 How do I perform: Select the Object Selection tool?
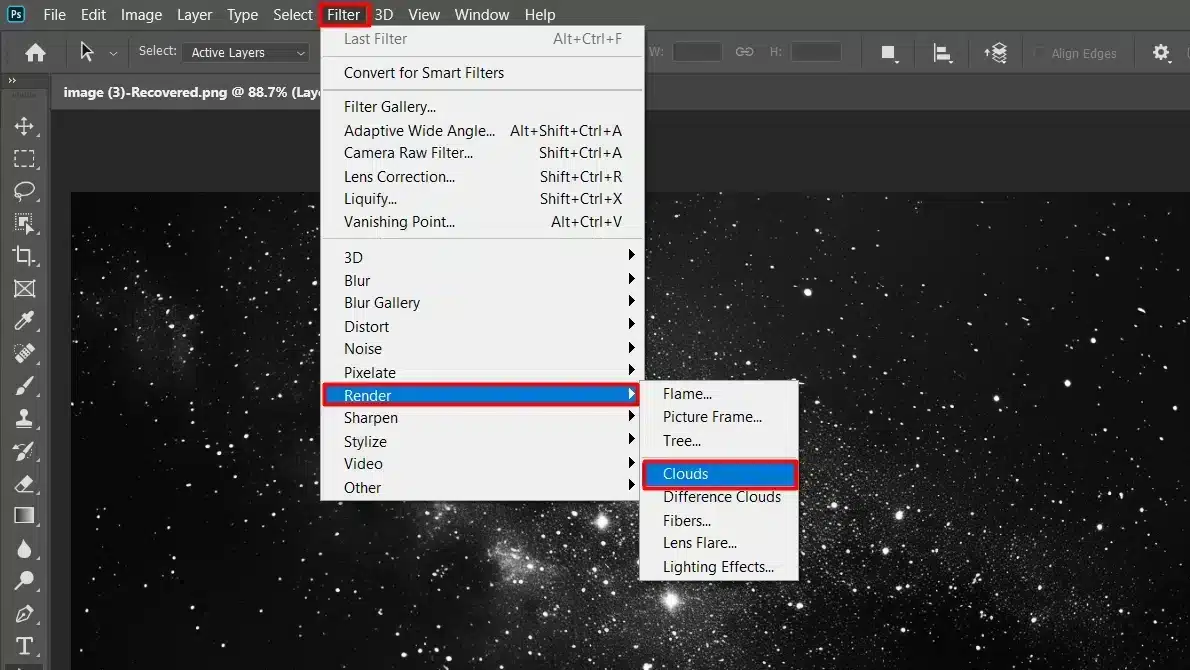[x=24, y=224]
